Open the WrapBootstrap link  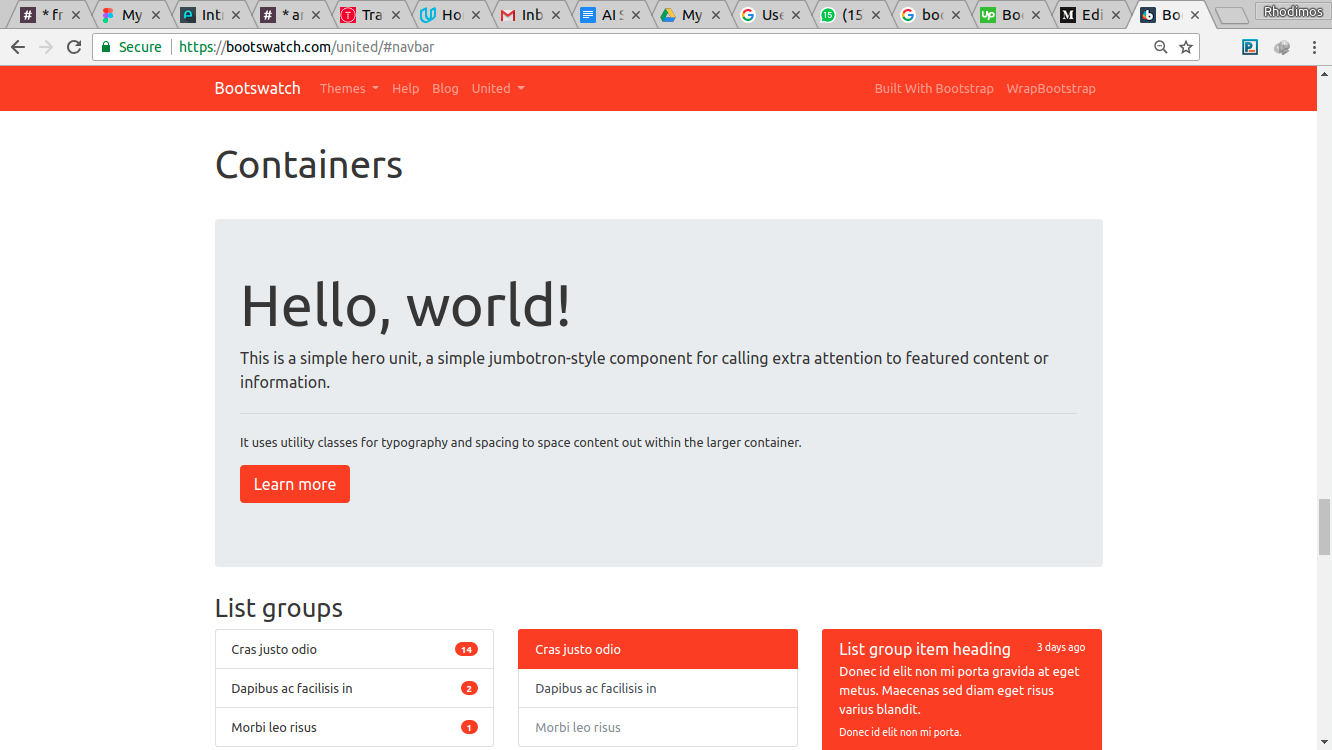pos(1051,88)
